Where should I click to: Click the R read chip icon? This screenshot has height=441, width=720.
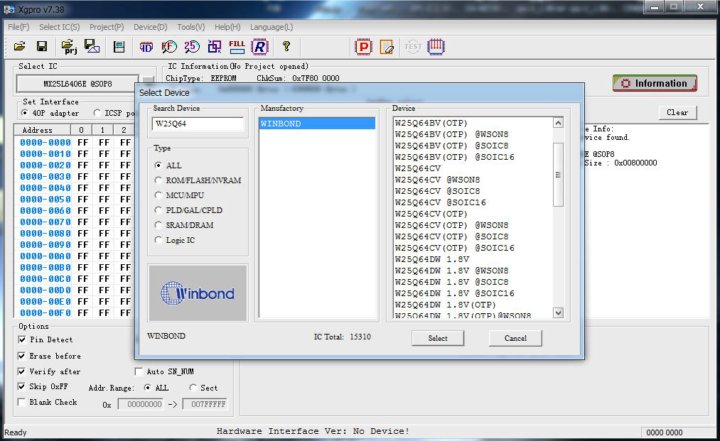(x=259, y=46)
